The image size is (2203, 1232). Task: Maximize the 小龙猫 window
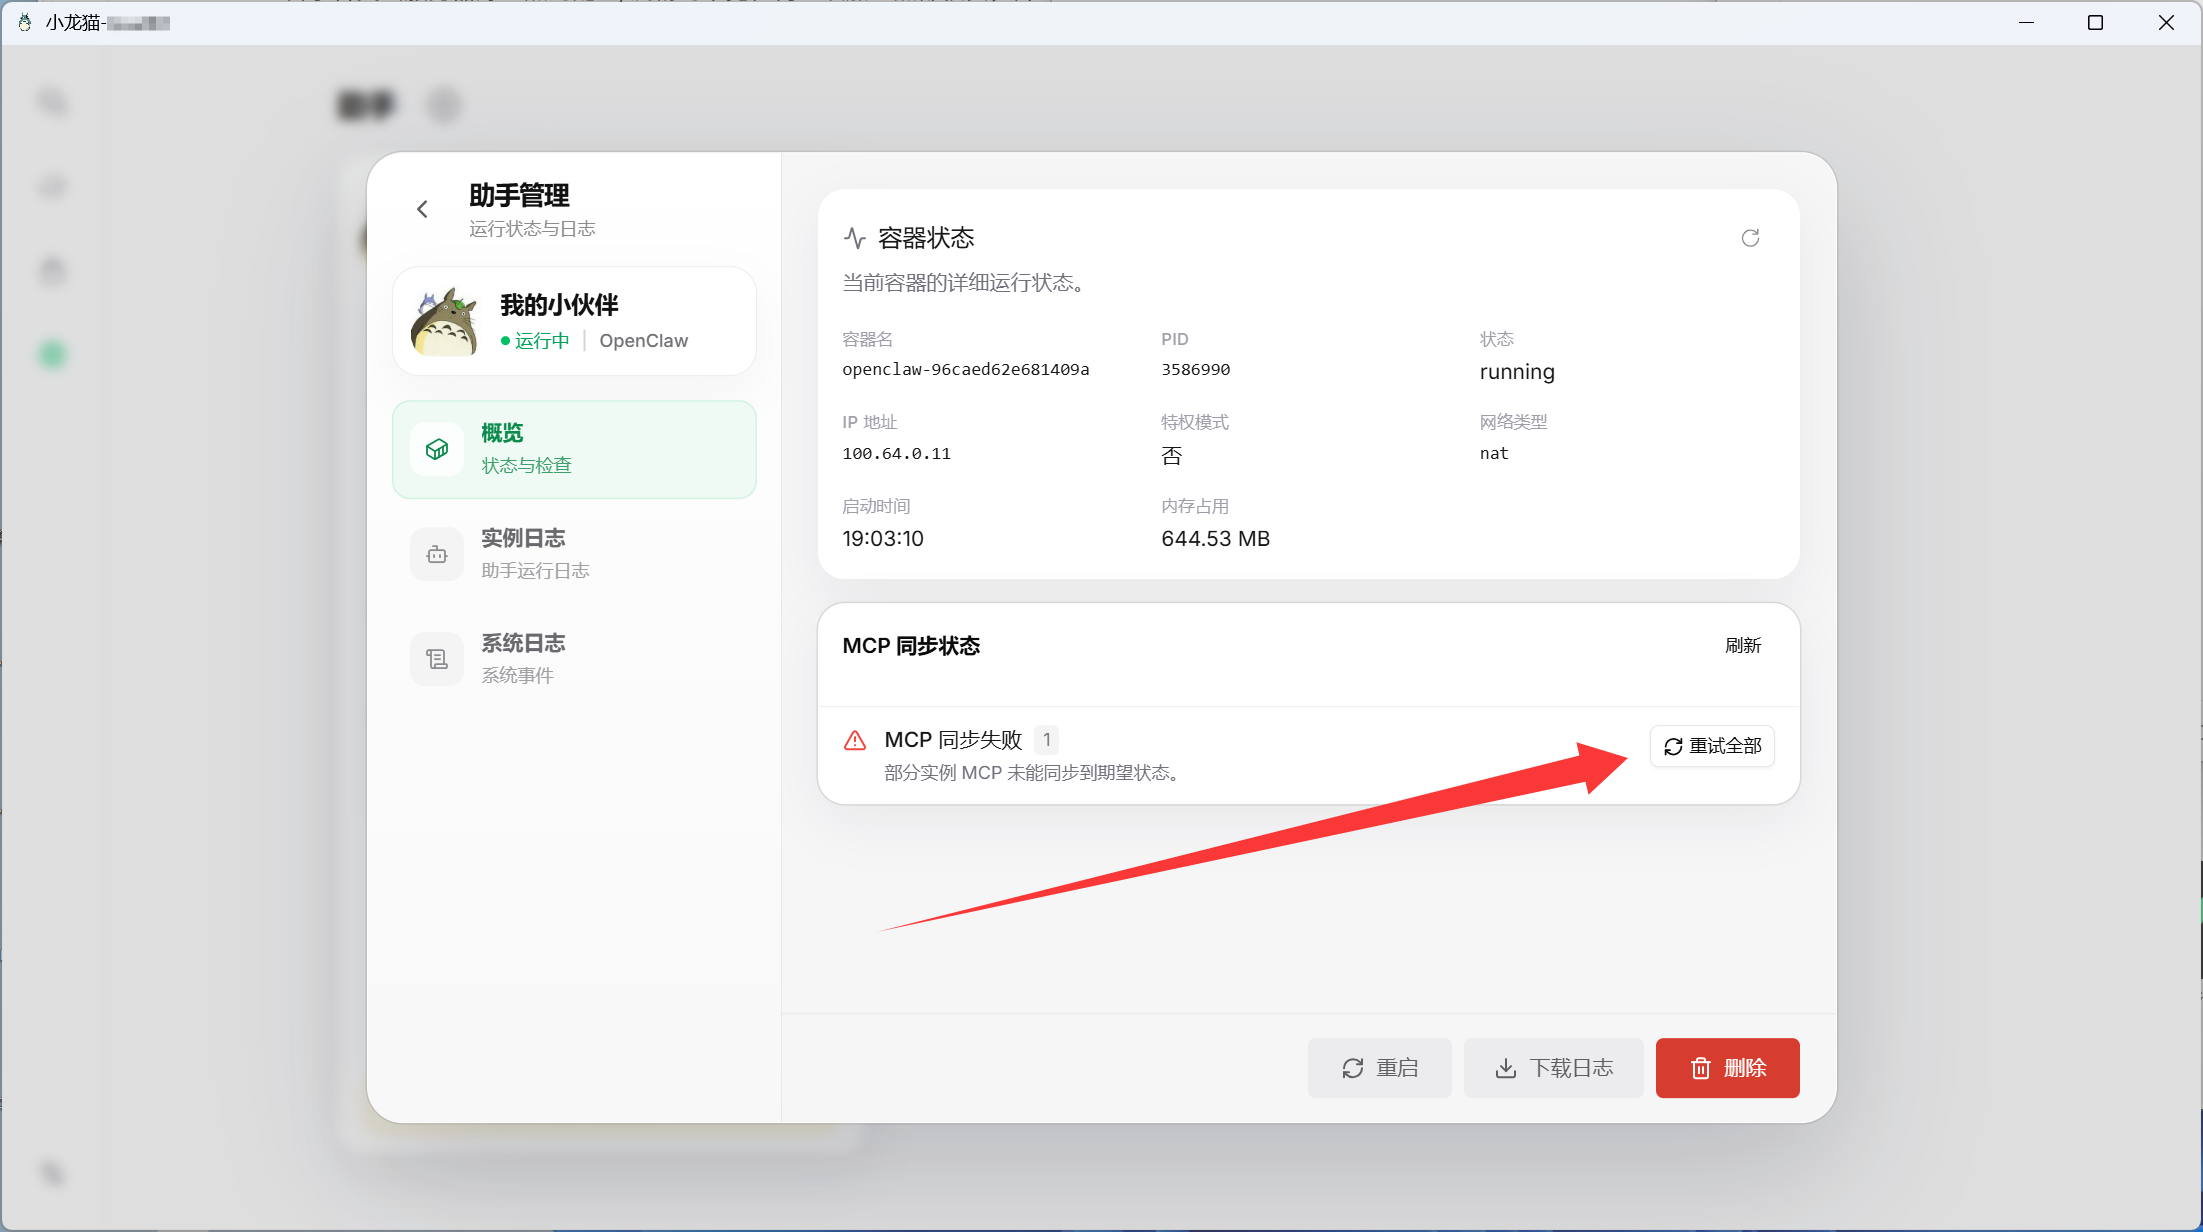[x=2095, y=22]
